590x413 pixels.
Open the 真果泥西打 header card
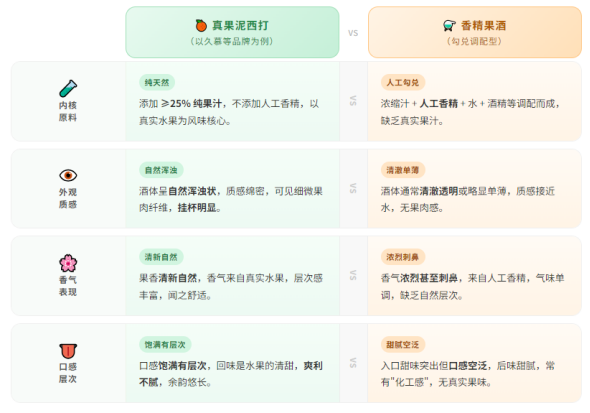pyautogui.click(x=232, y=32)
